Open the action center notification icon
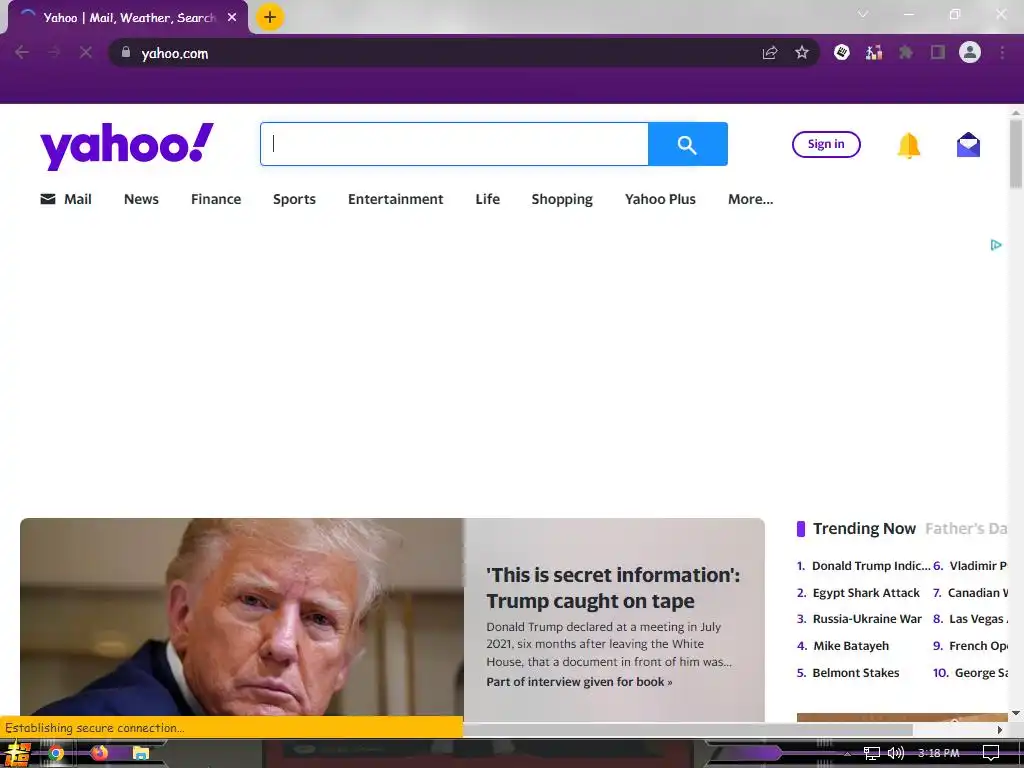This screenshot has height=768, width=1024. (991, 754)
